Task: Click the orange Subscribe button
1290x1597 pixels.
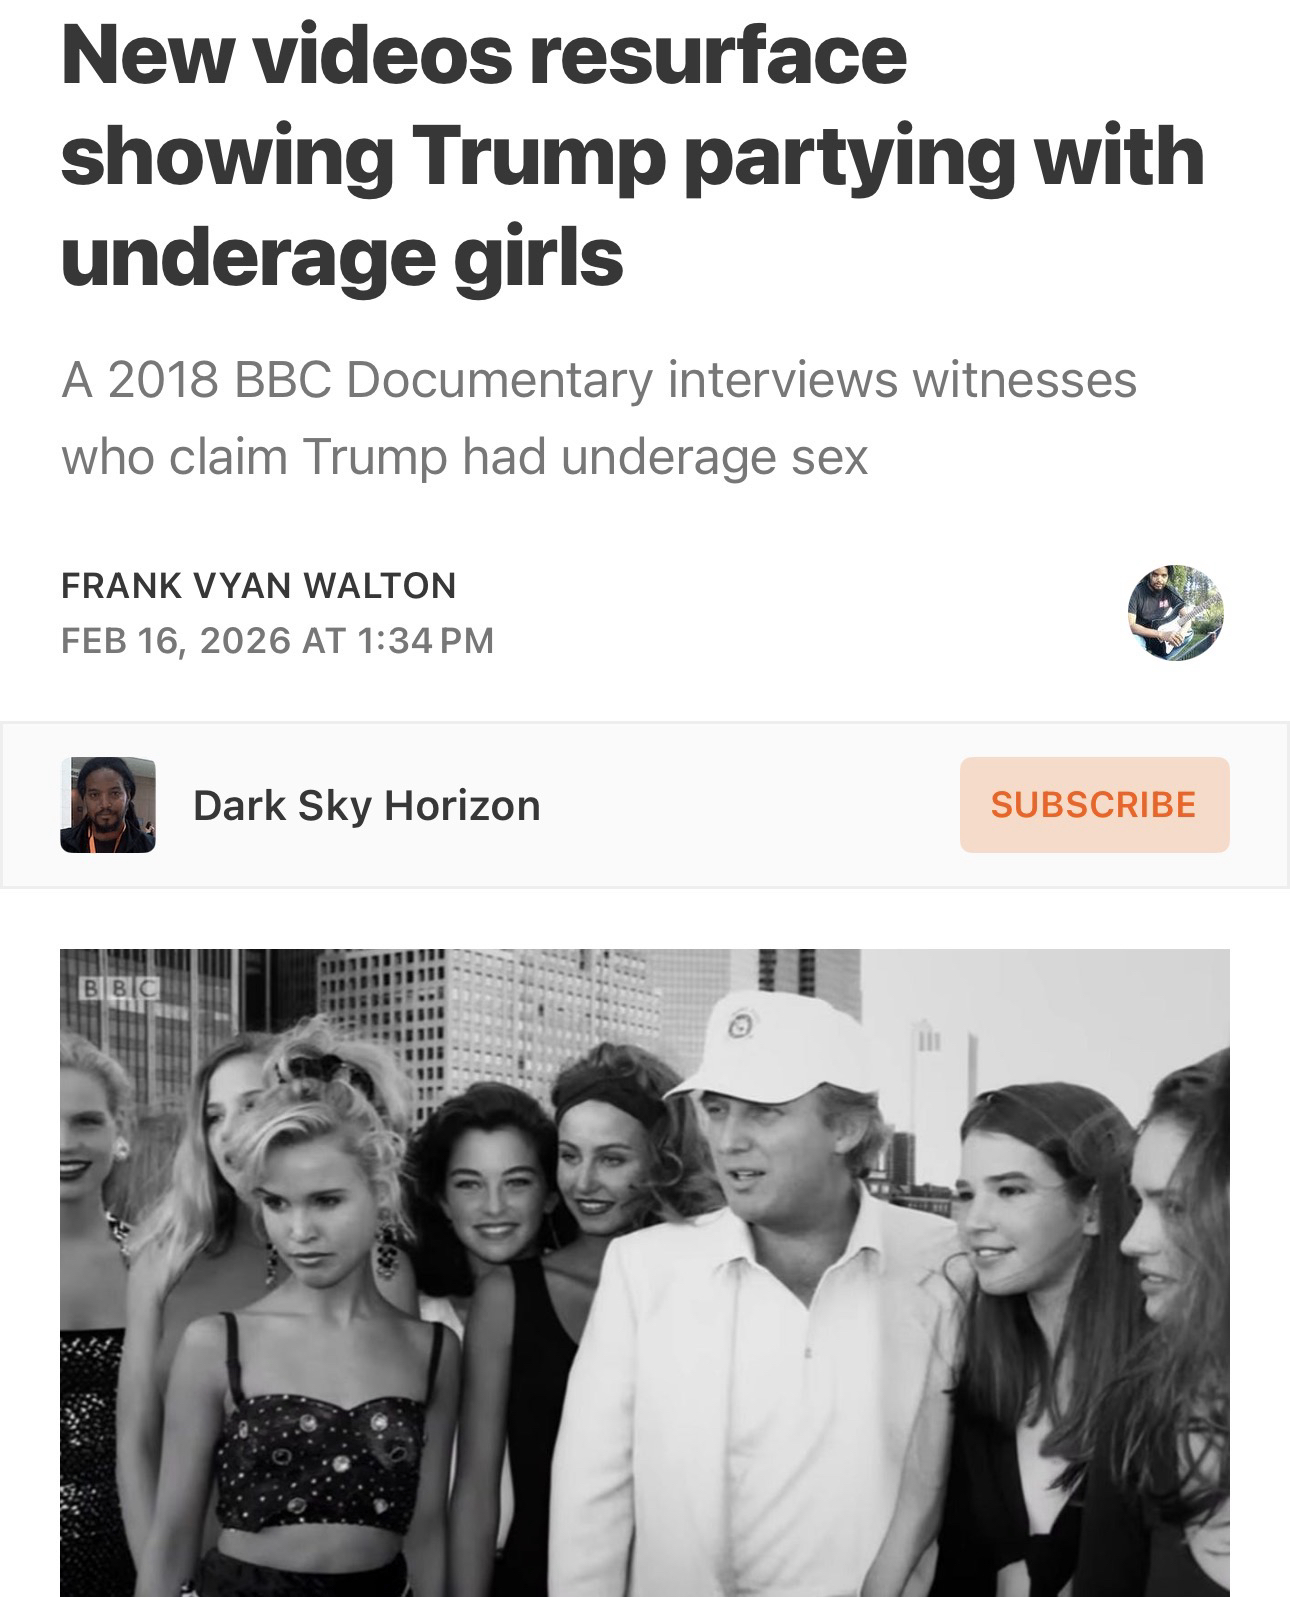Action: 1094,805
